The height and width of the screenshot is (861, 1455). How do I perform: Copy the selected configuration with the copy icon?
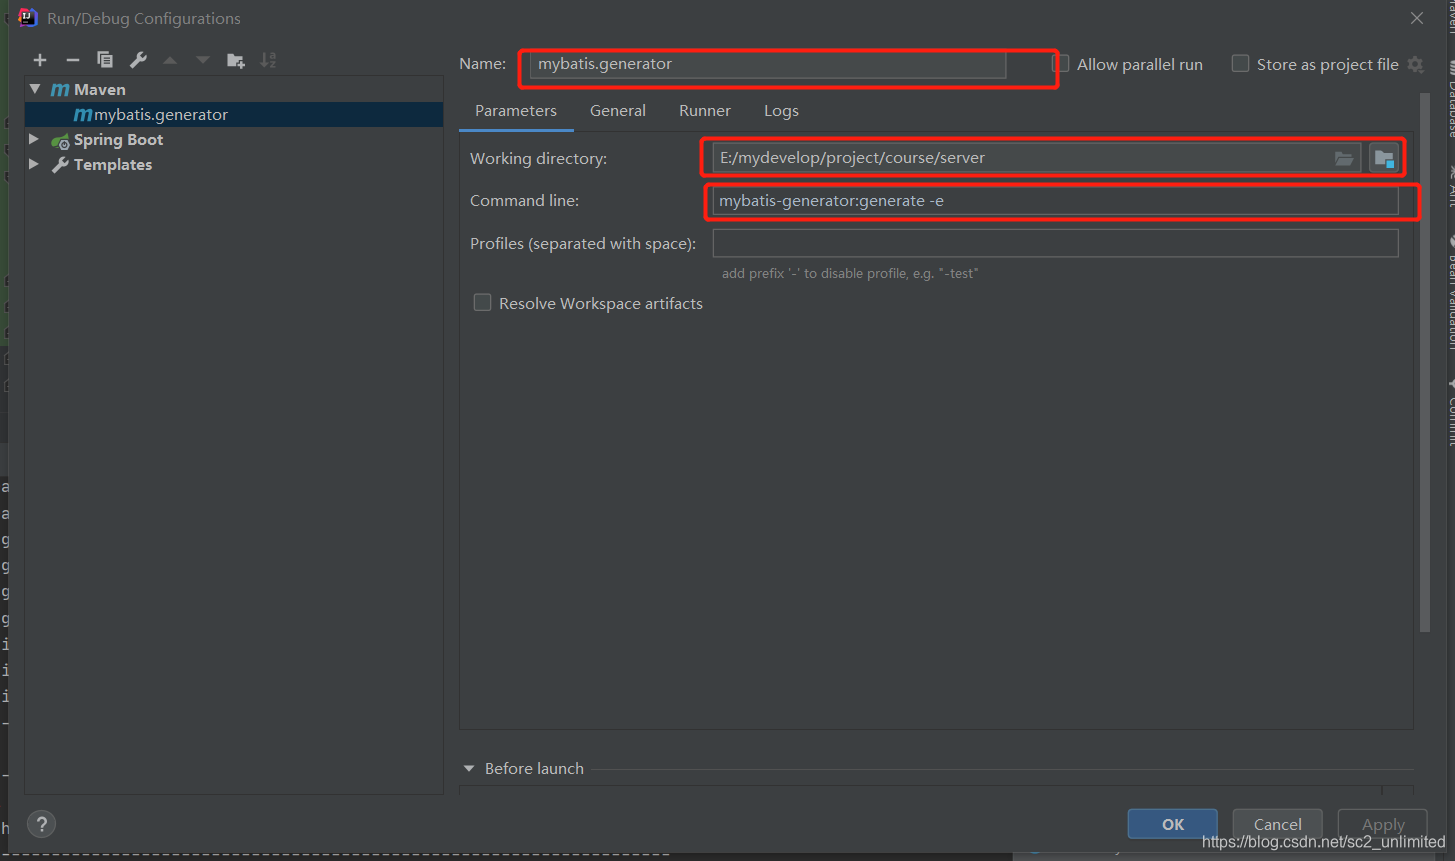(105, 60)
